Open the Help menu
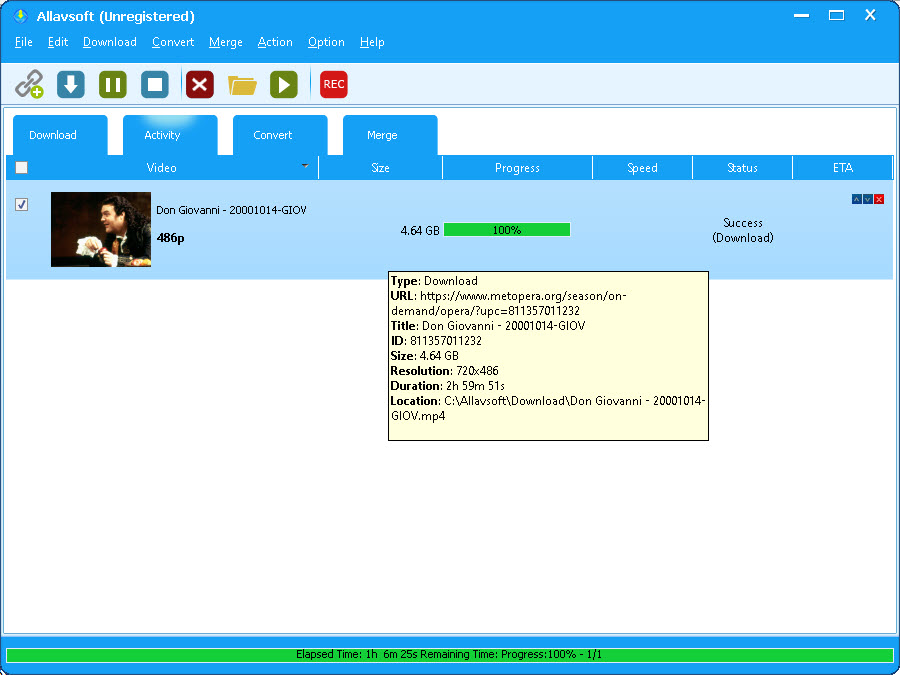This screenshot has width=900, height=675. pyautogui.click(x=372, y=42)
